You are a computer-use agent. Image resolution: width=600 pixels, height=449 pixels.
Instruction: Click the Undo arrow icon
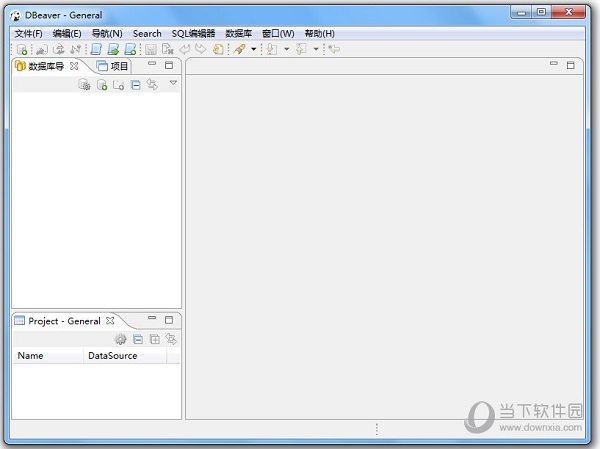pos(185,49)
